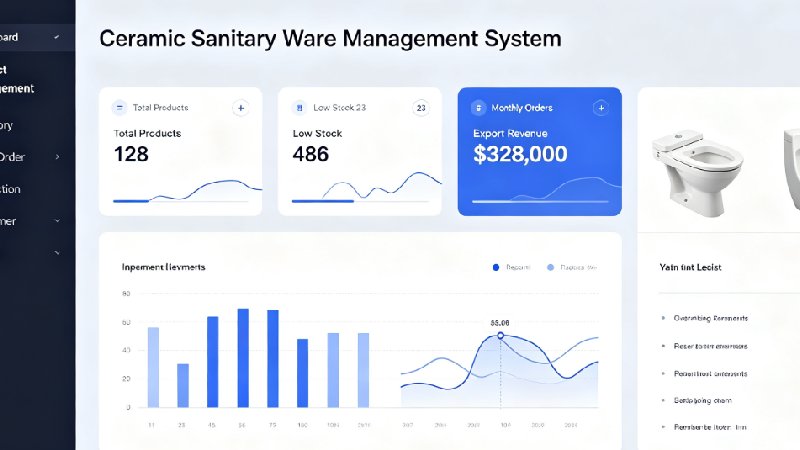The width and height of the screenshot is (800, 450).
Task: Toggle the dark blue legend series dot
Action: point(496,267)
